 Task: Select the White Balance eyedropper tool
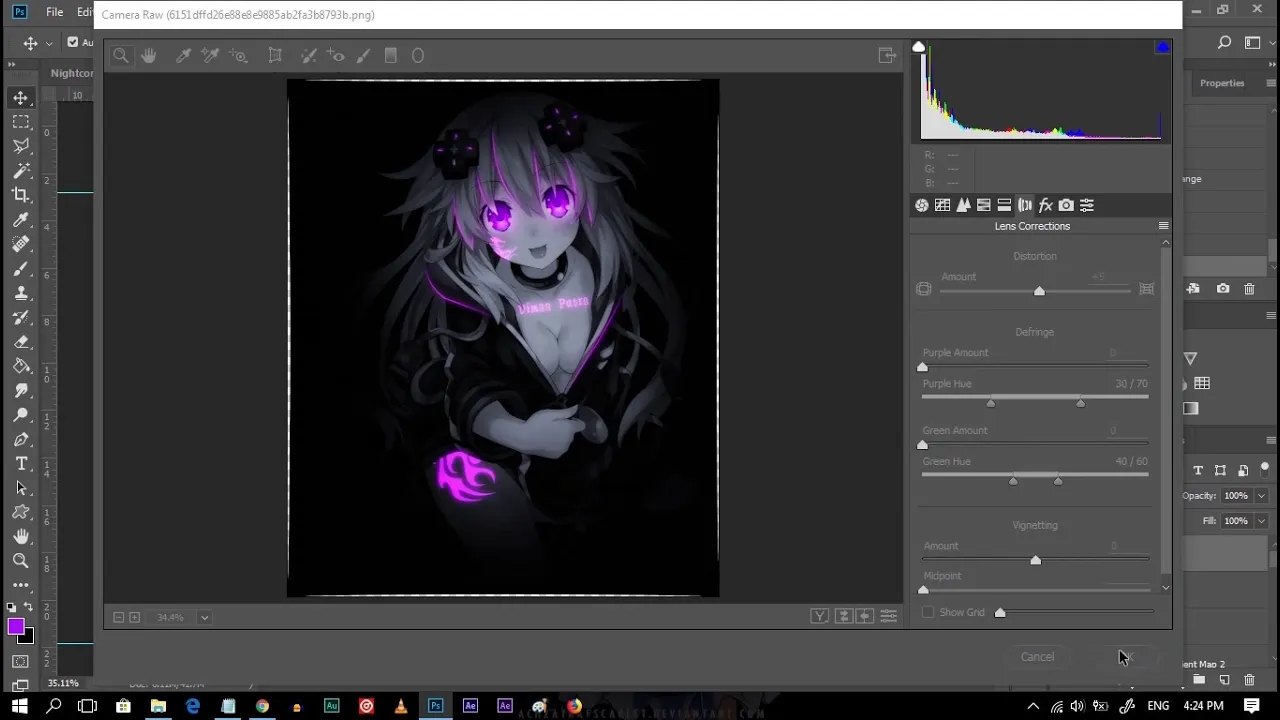point(183,56)
